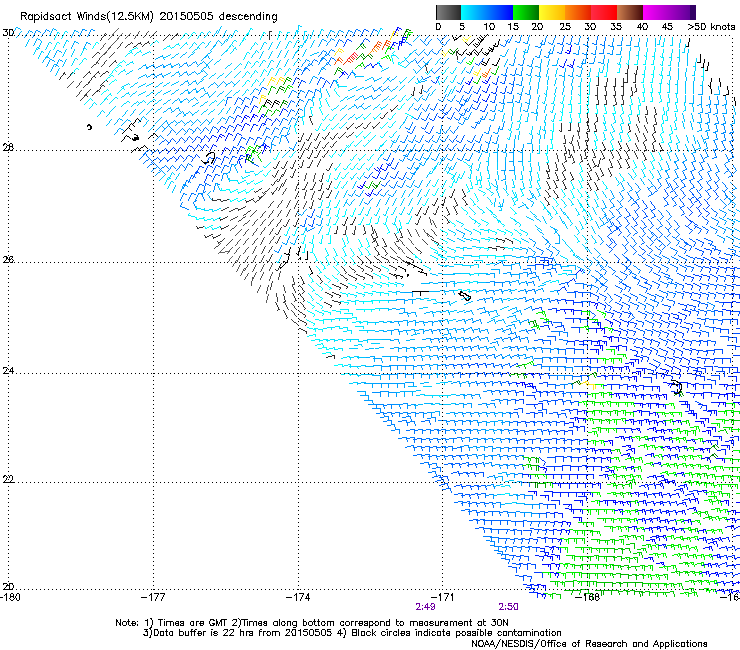Click the gray 0-5 knots color band
Screen dimensions: 740x650
448,12
